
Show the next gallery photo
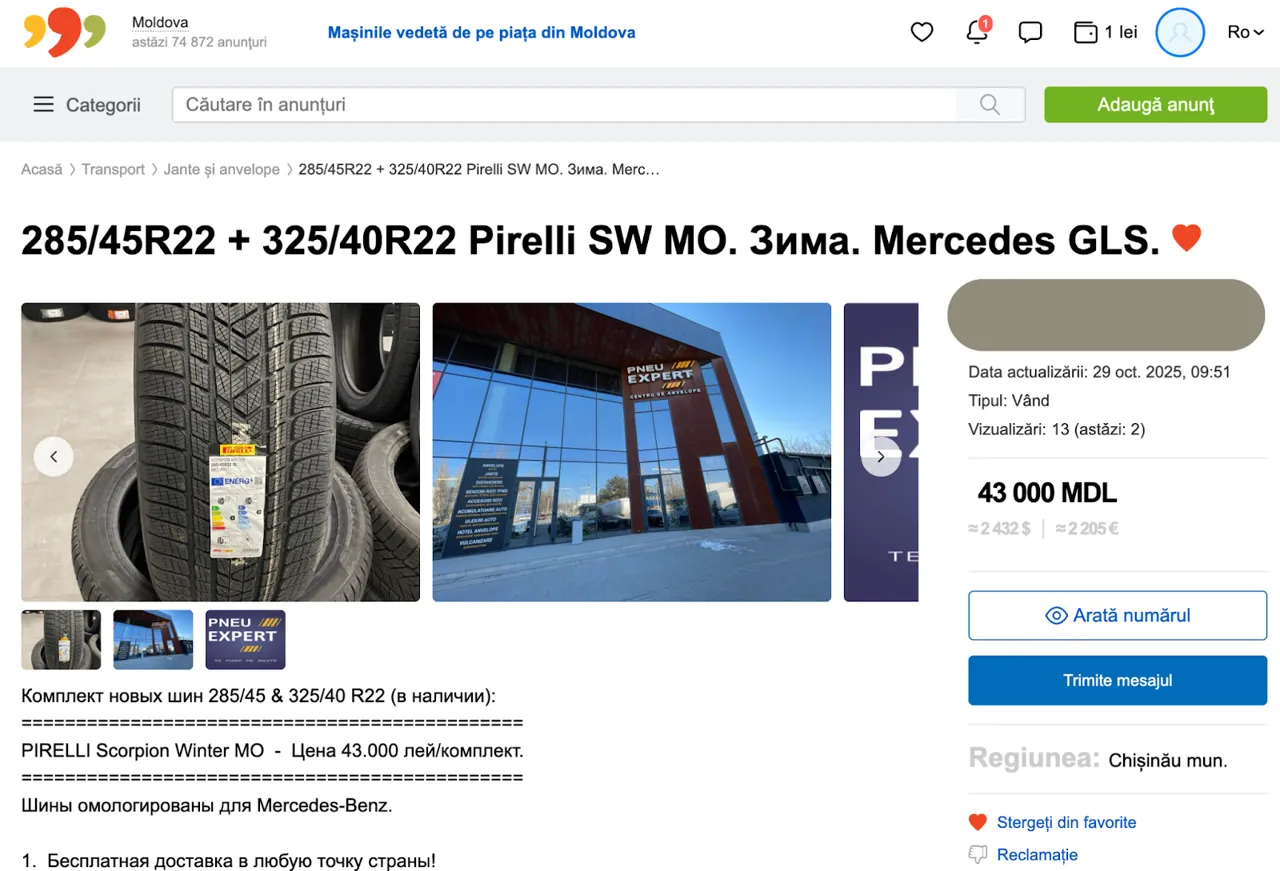point(880,457)
